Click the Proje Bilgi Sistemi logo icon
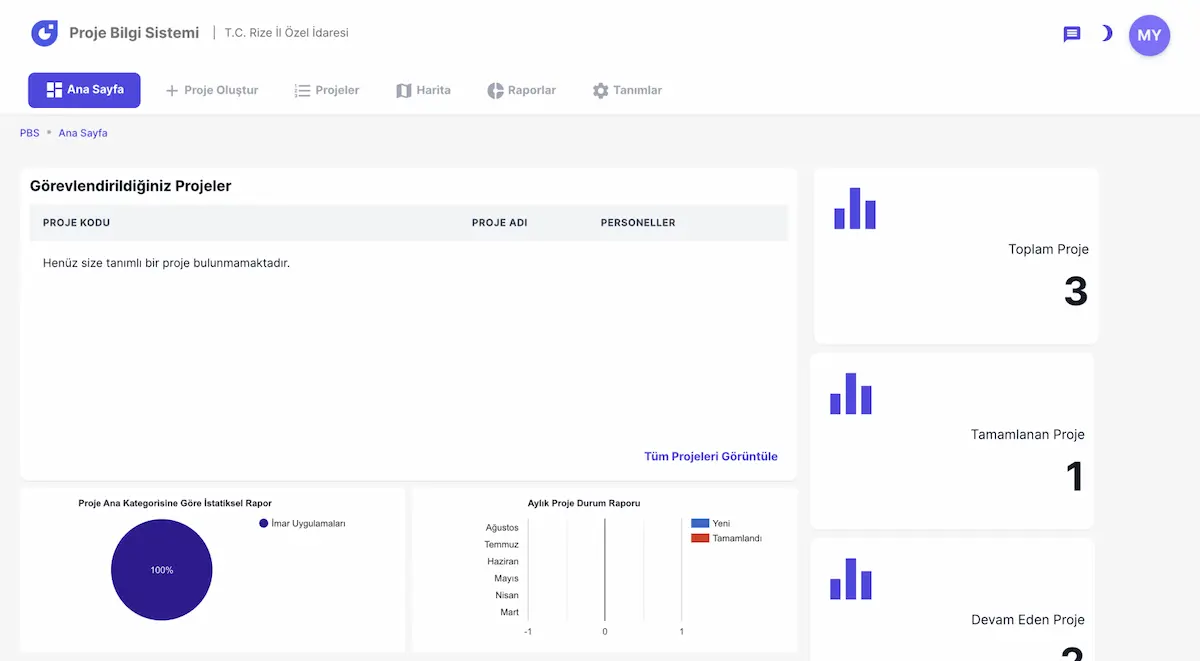1200x661 pixels. point(45,33)
